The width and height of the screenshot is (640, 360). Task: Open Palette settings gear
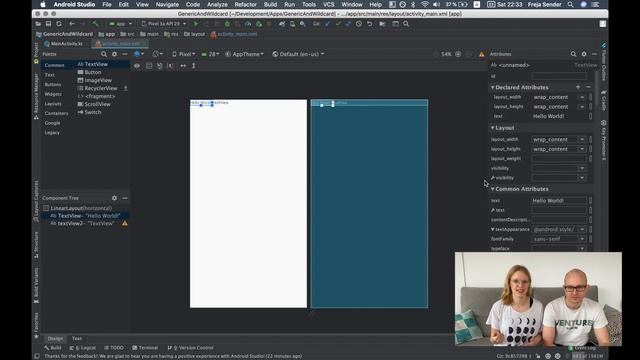(114, 54)
